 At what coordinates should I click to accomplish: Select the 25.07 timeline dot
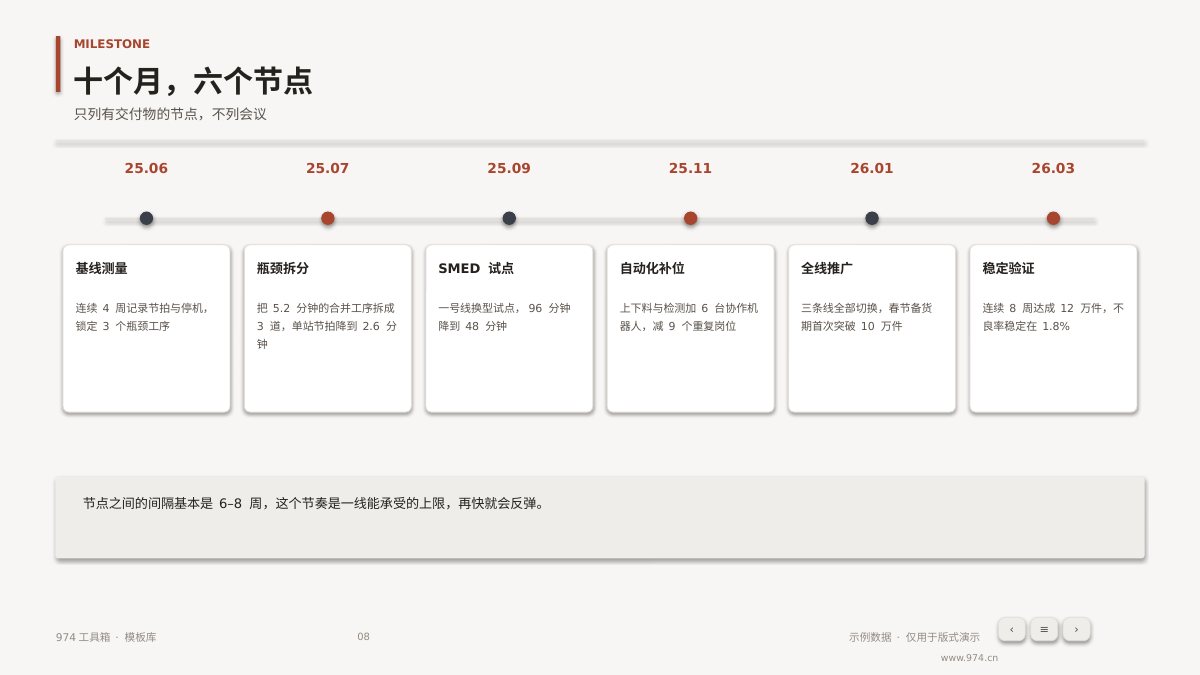[328, 218]
